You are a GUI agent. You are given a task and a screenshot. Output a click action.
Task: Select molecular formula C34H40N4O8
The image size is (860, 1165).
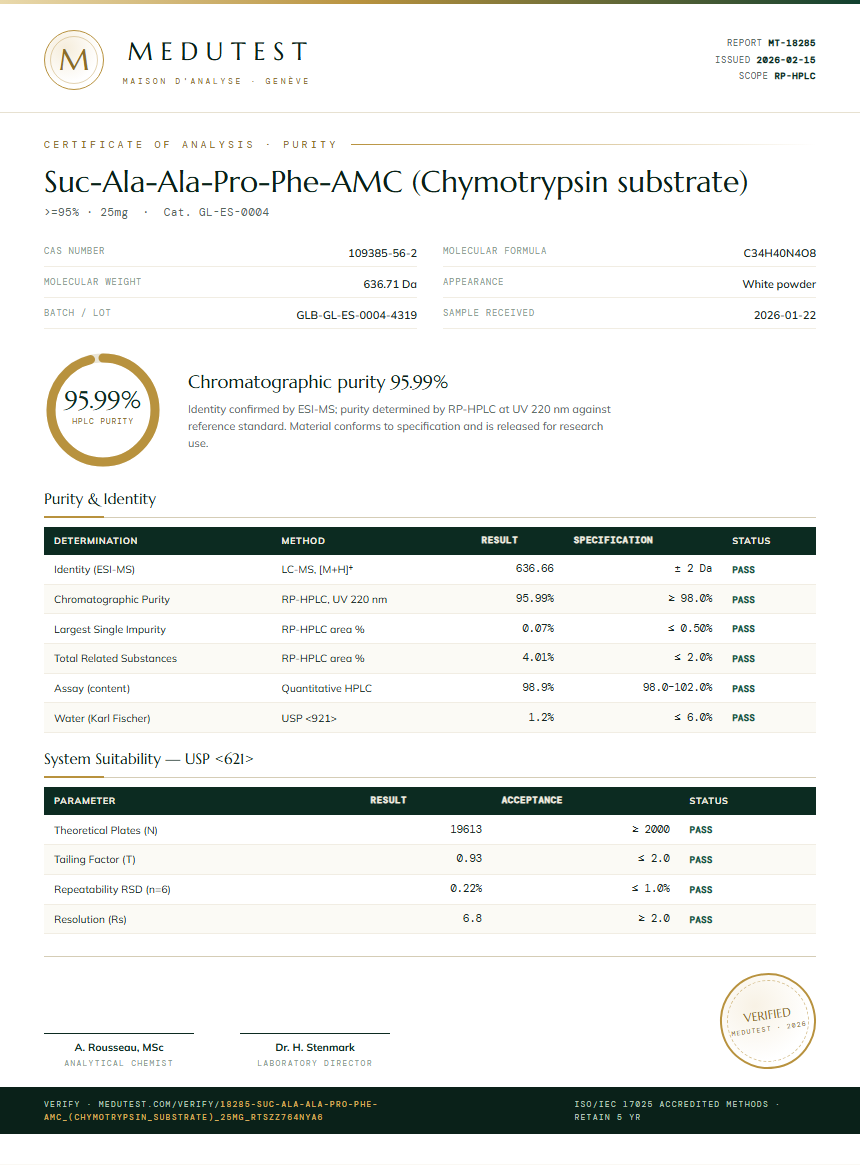[779, 253]
